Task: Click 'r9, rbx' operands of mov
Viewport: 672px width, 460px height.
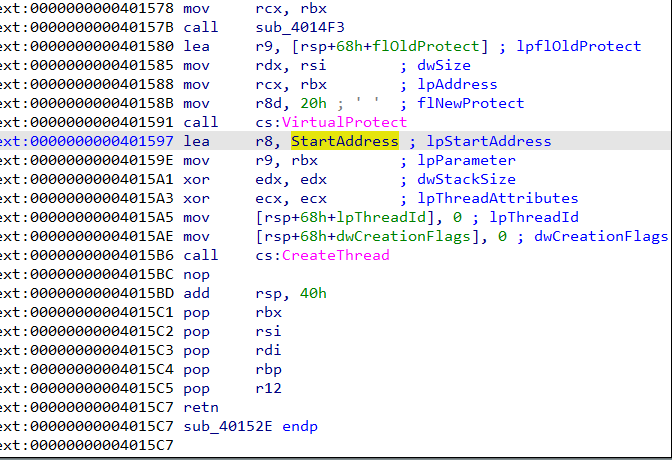Action: 286,160
